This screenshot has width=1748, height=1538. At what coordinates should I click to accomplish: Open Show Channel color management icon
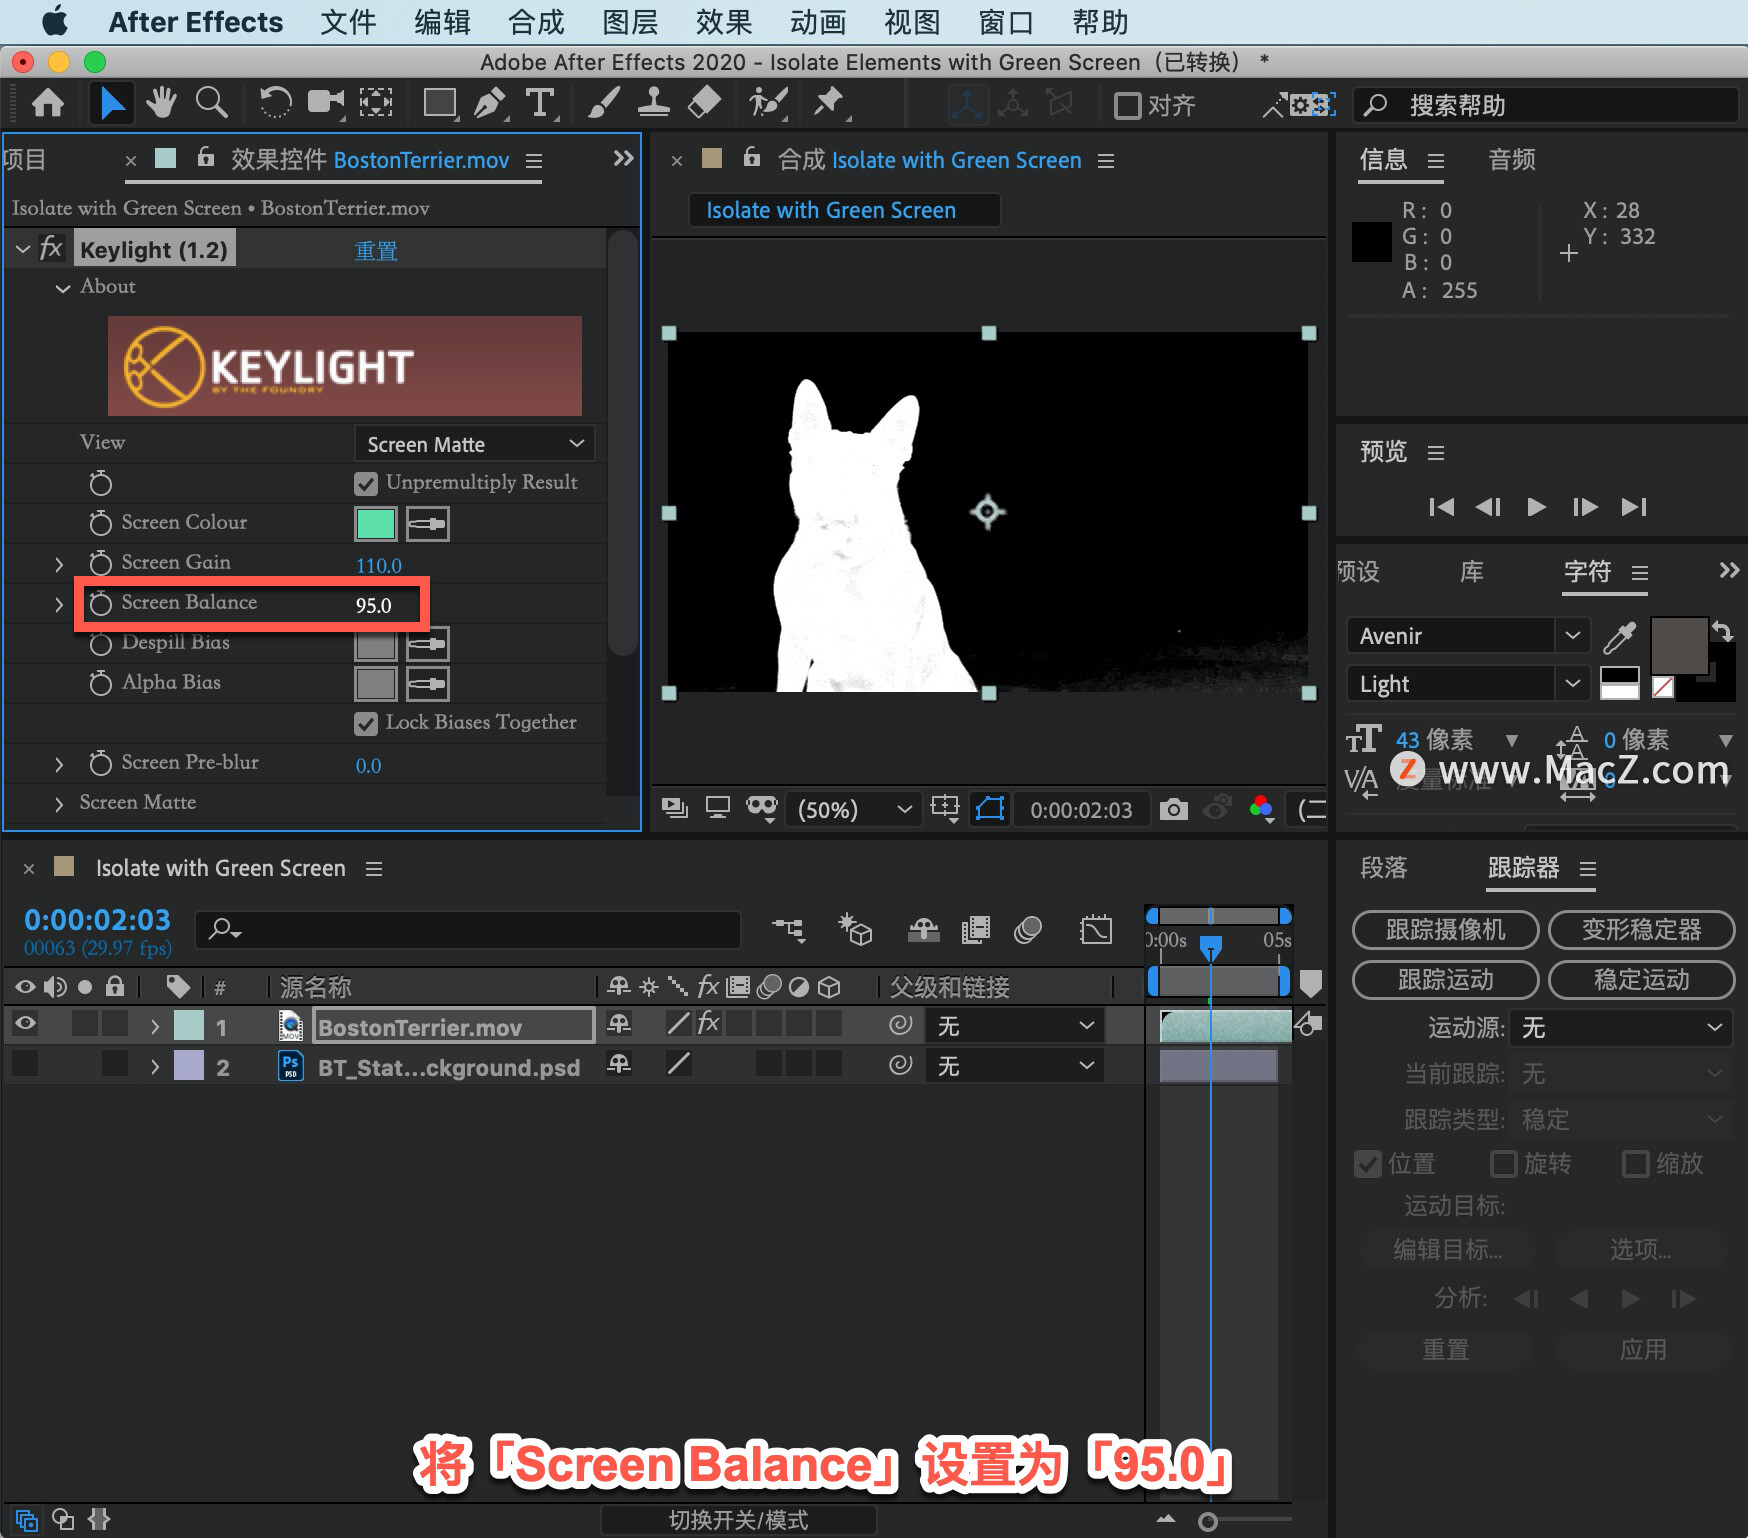tap(1262, 809)
